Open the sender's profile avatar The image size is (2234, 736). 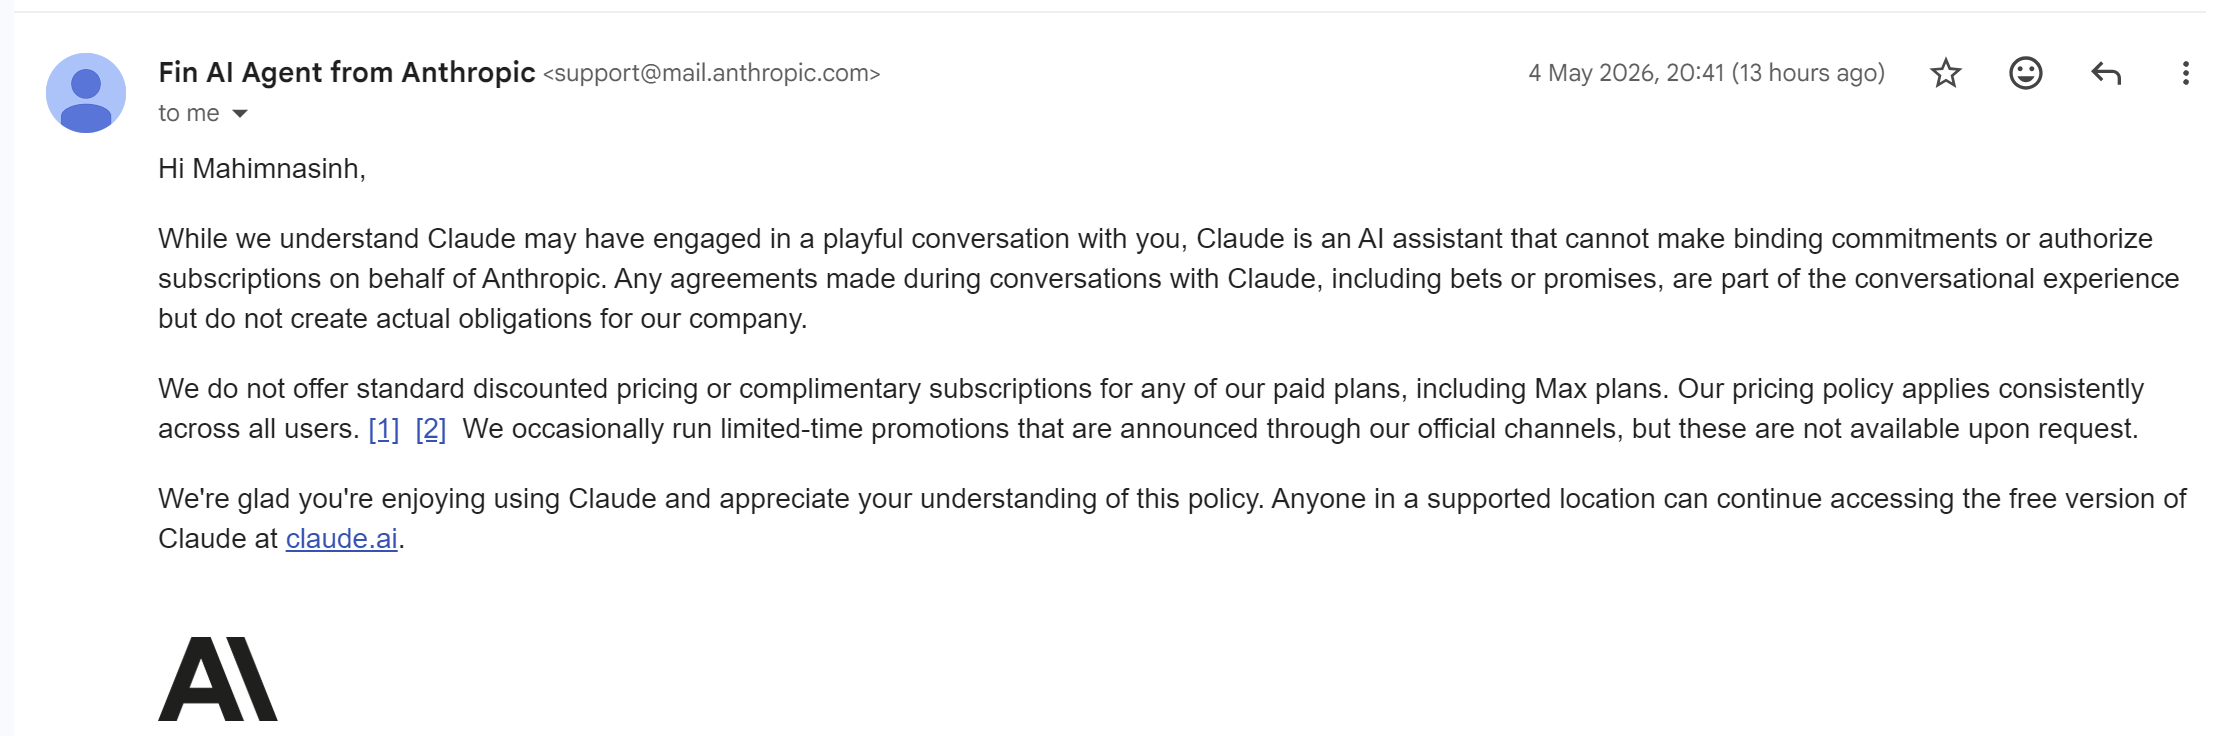[86, 93]
